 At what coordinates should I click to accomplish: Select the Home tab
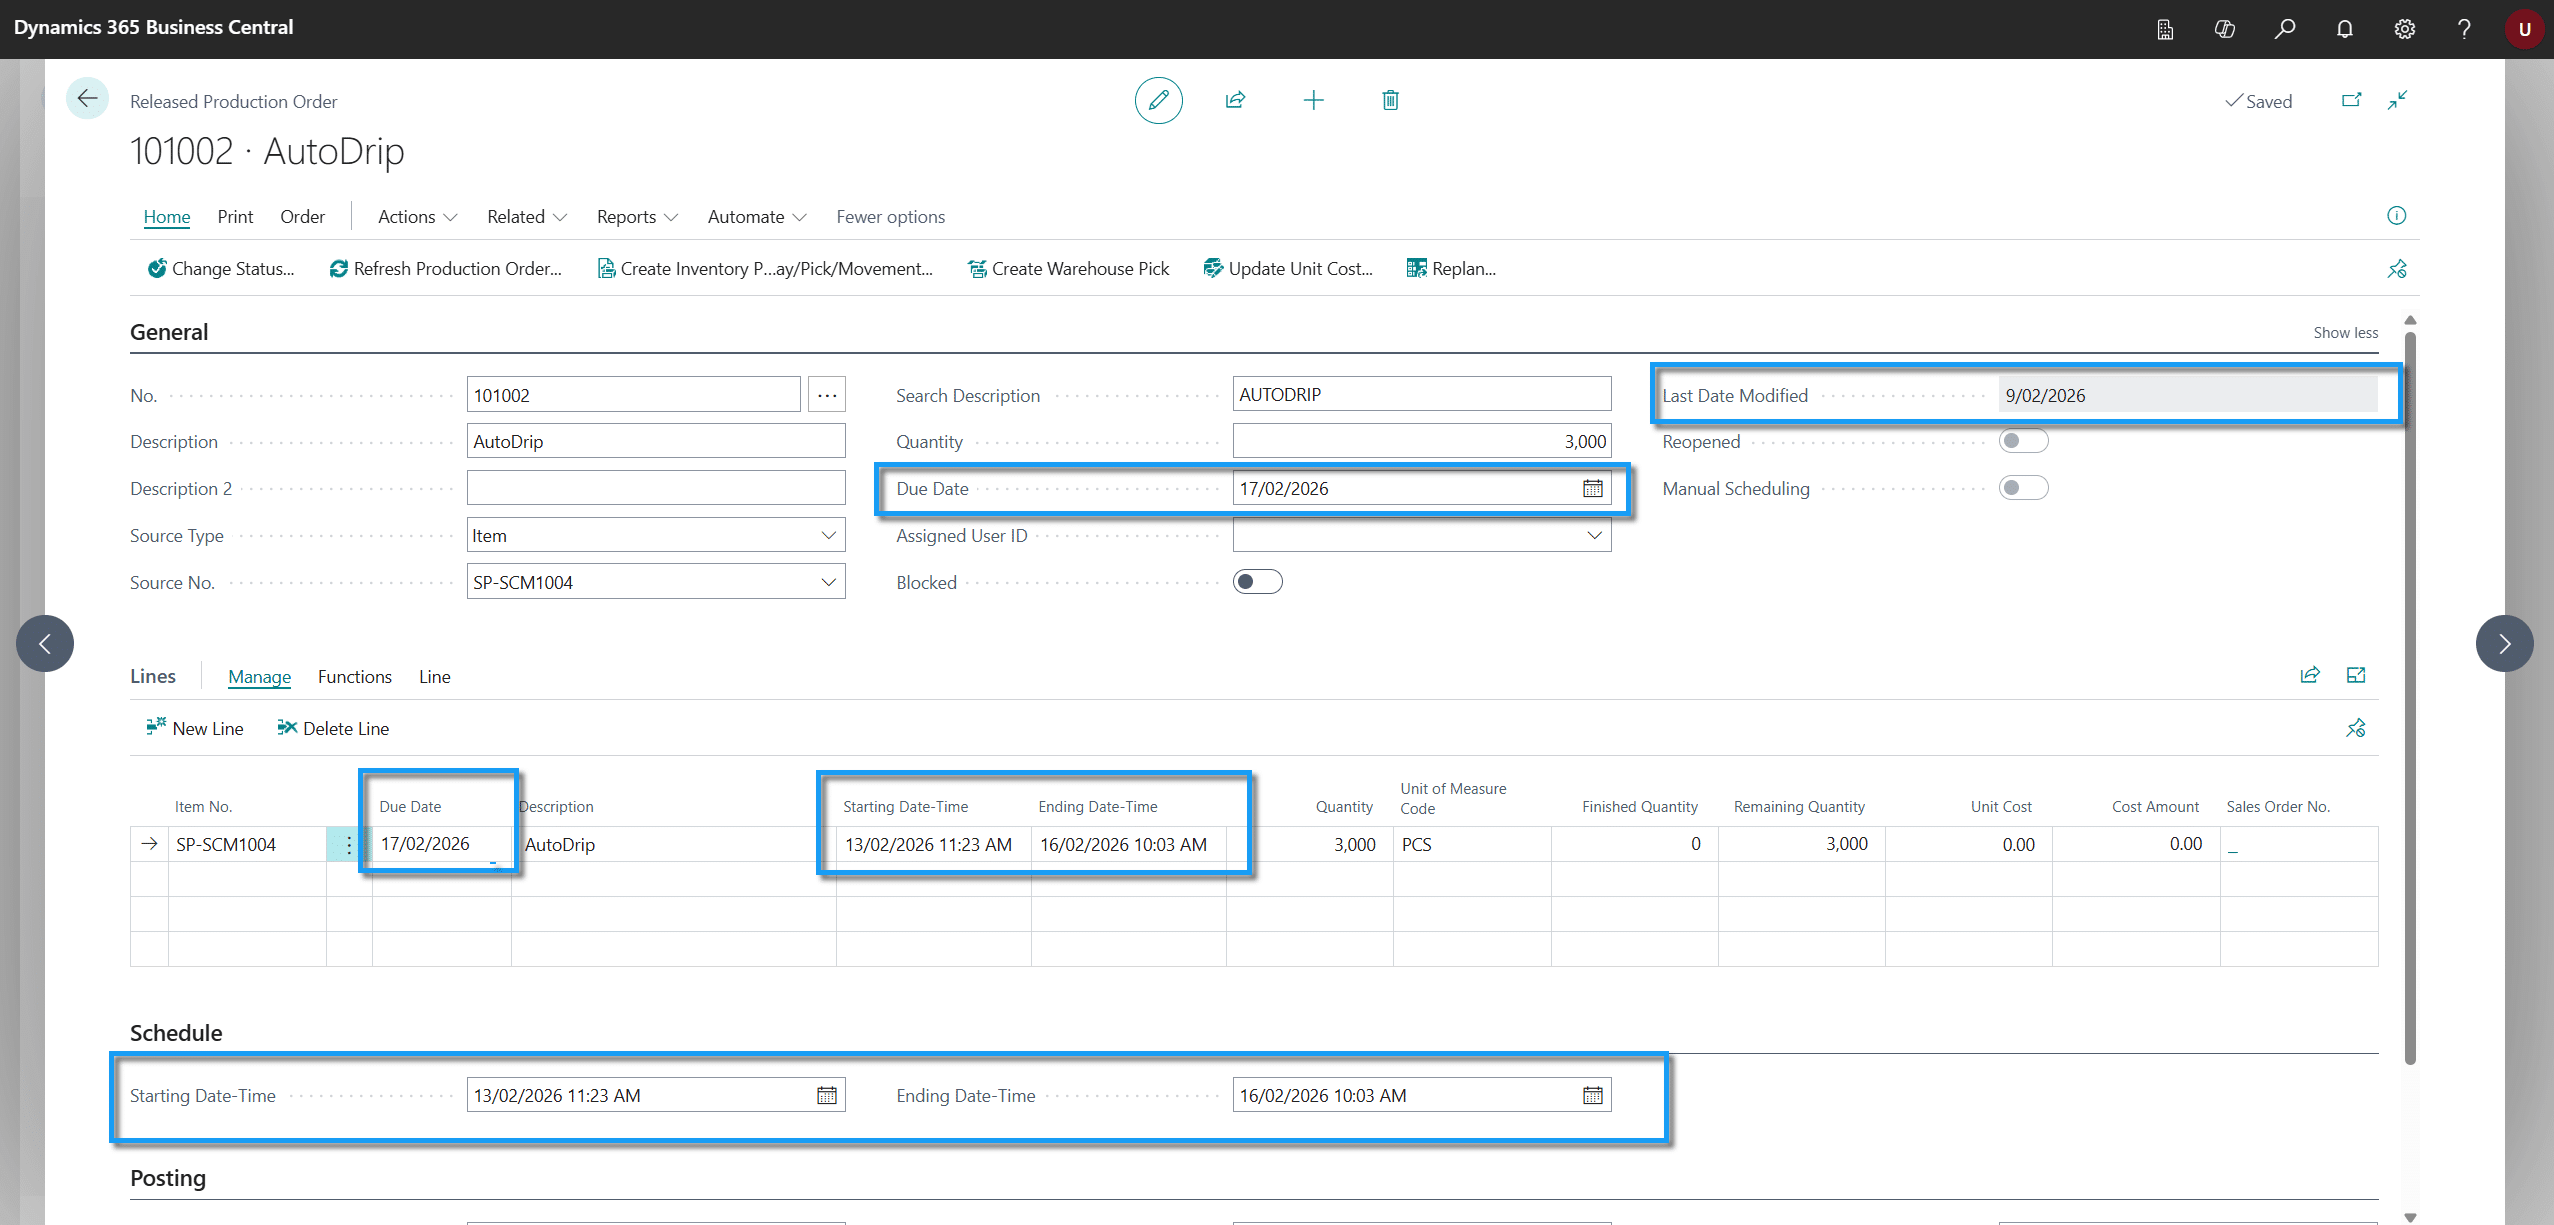coord(166,217)
